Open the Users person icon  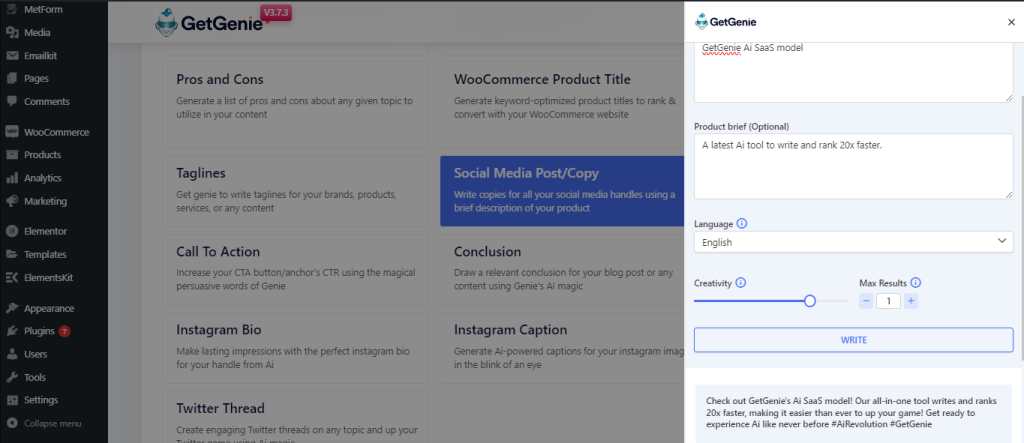(x=12, y=354)
